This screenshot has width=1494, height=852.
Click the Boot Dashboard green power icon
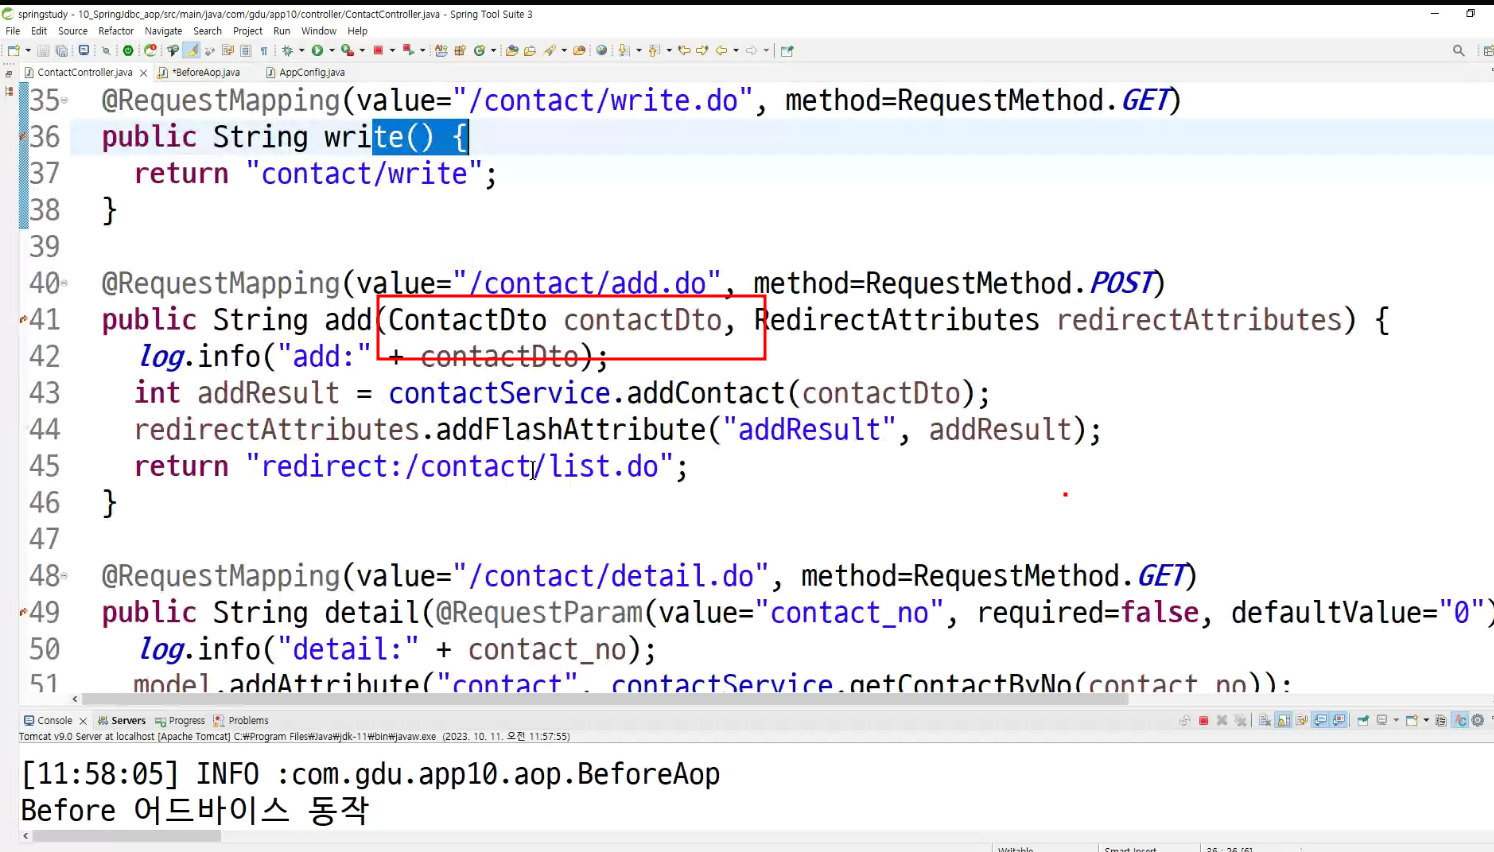pyautogui.click(x=128, y=50)
